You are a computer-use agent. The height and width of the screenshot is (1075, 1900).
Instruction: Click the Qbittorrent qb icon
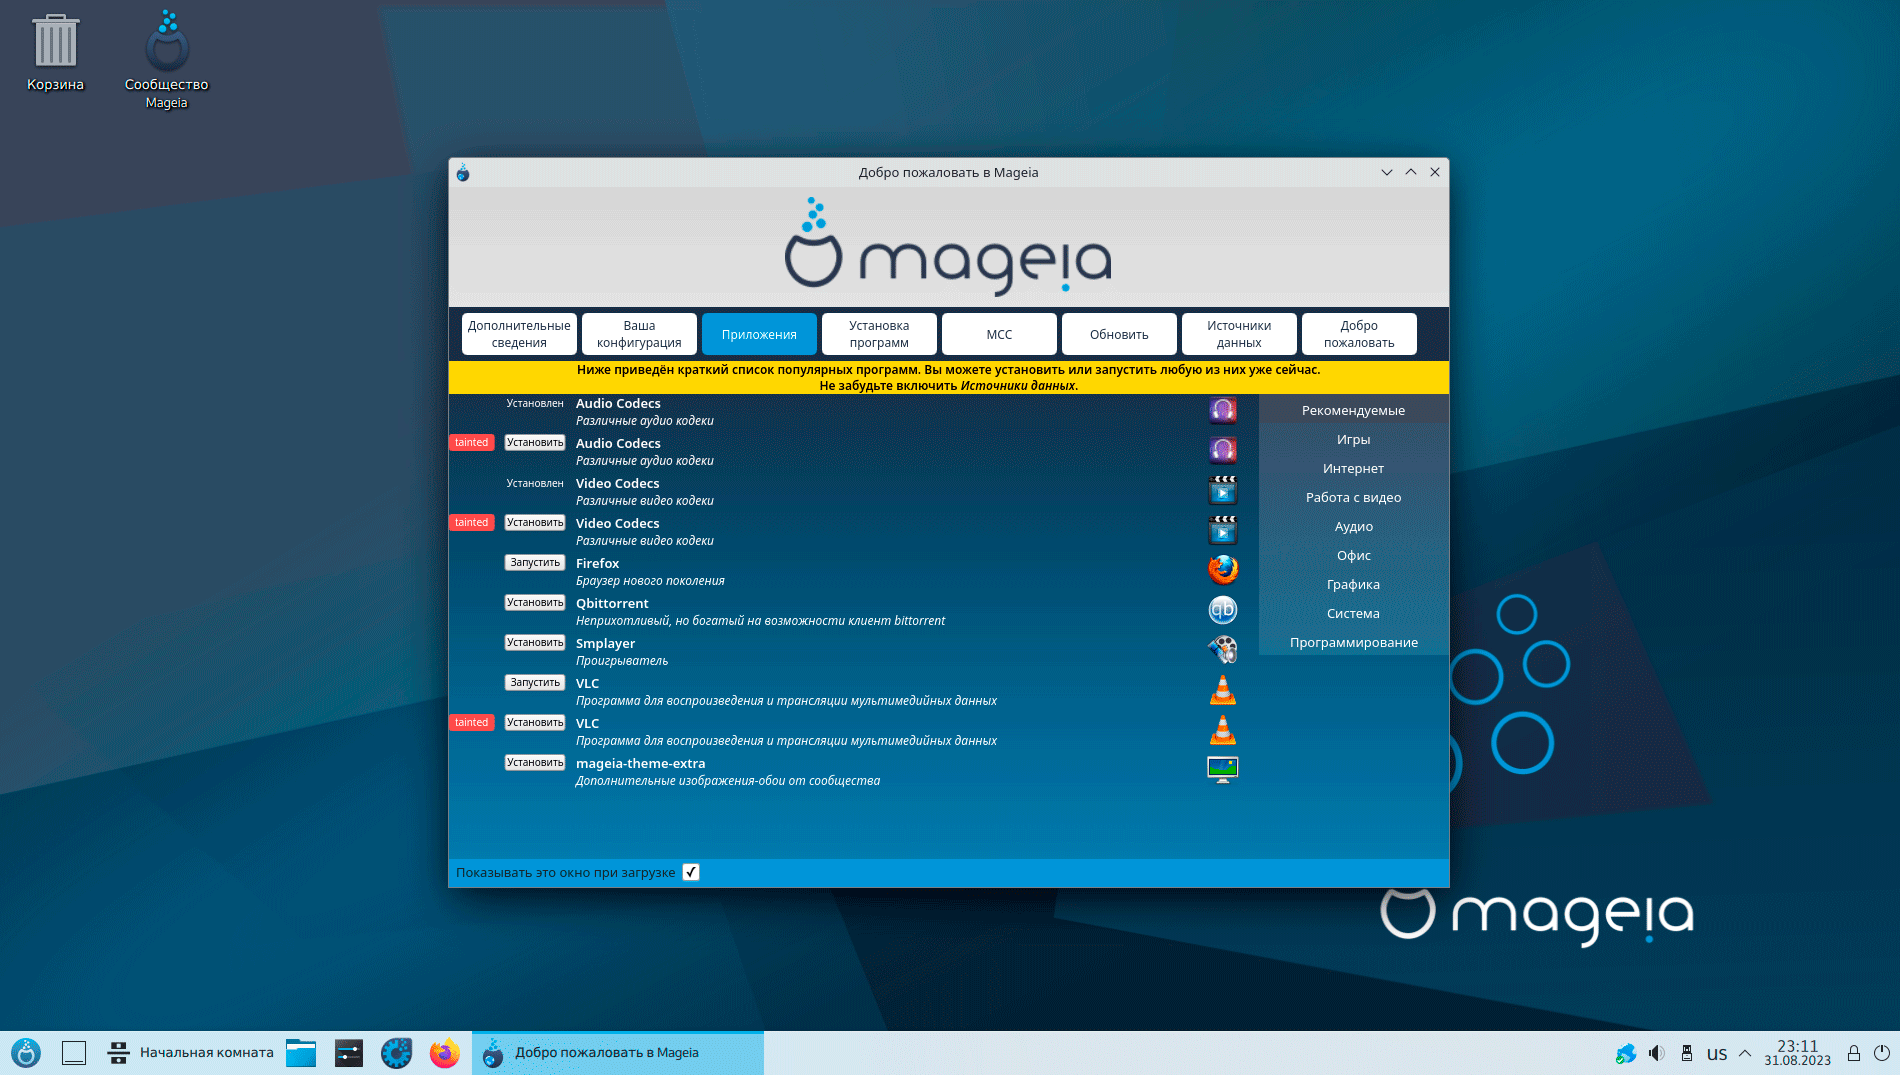point(1222,610)
